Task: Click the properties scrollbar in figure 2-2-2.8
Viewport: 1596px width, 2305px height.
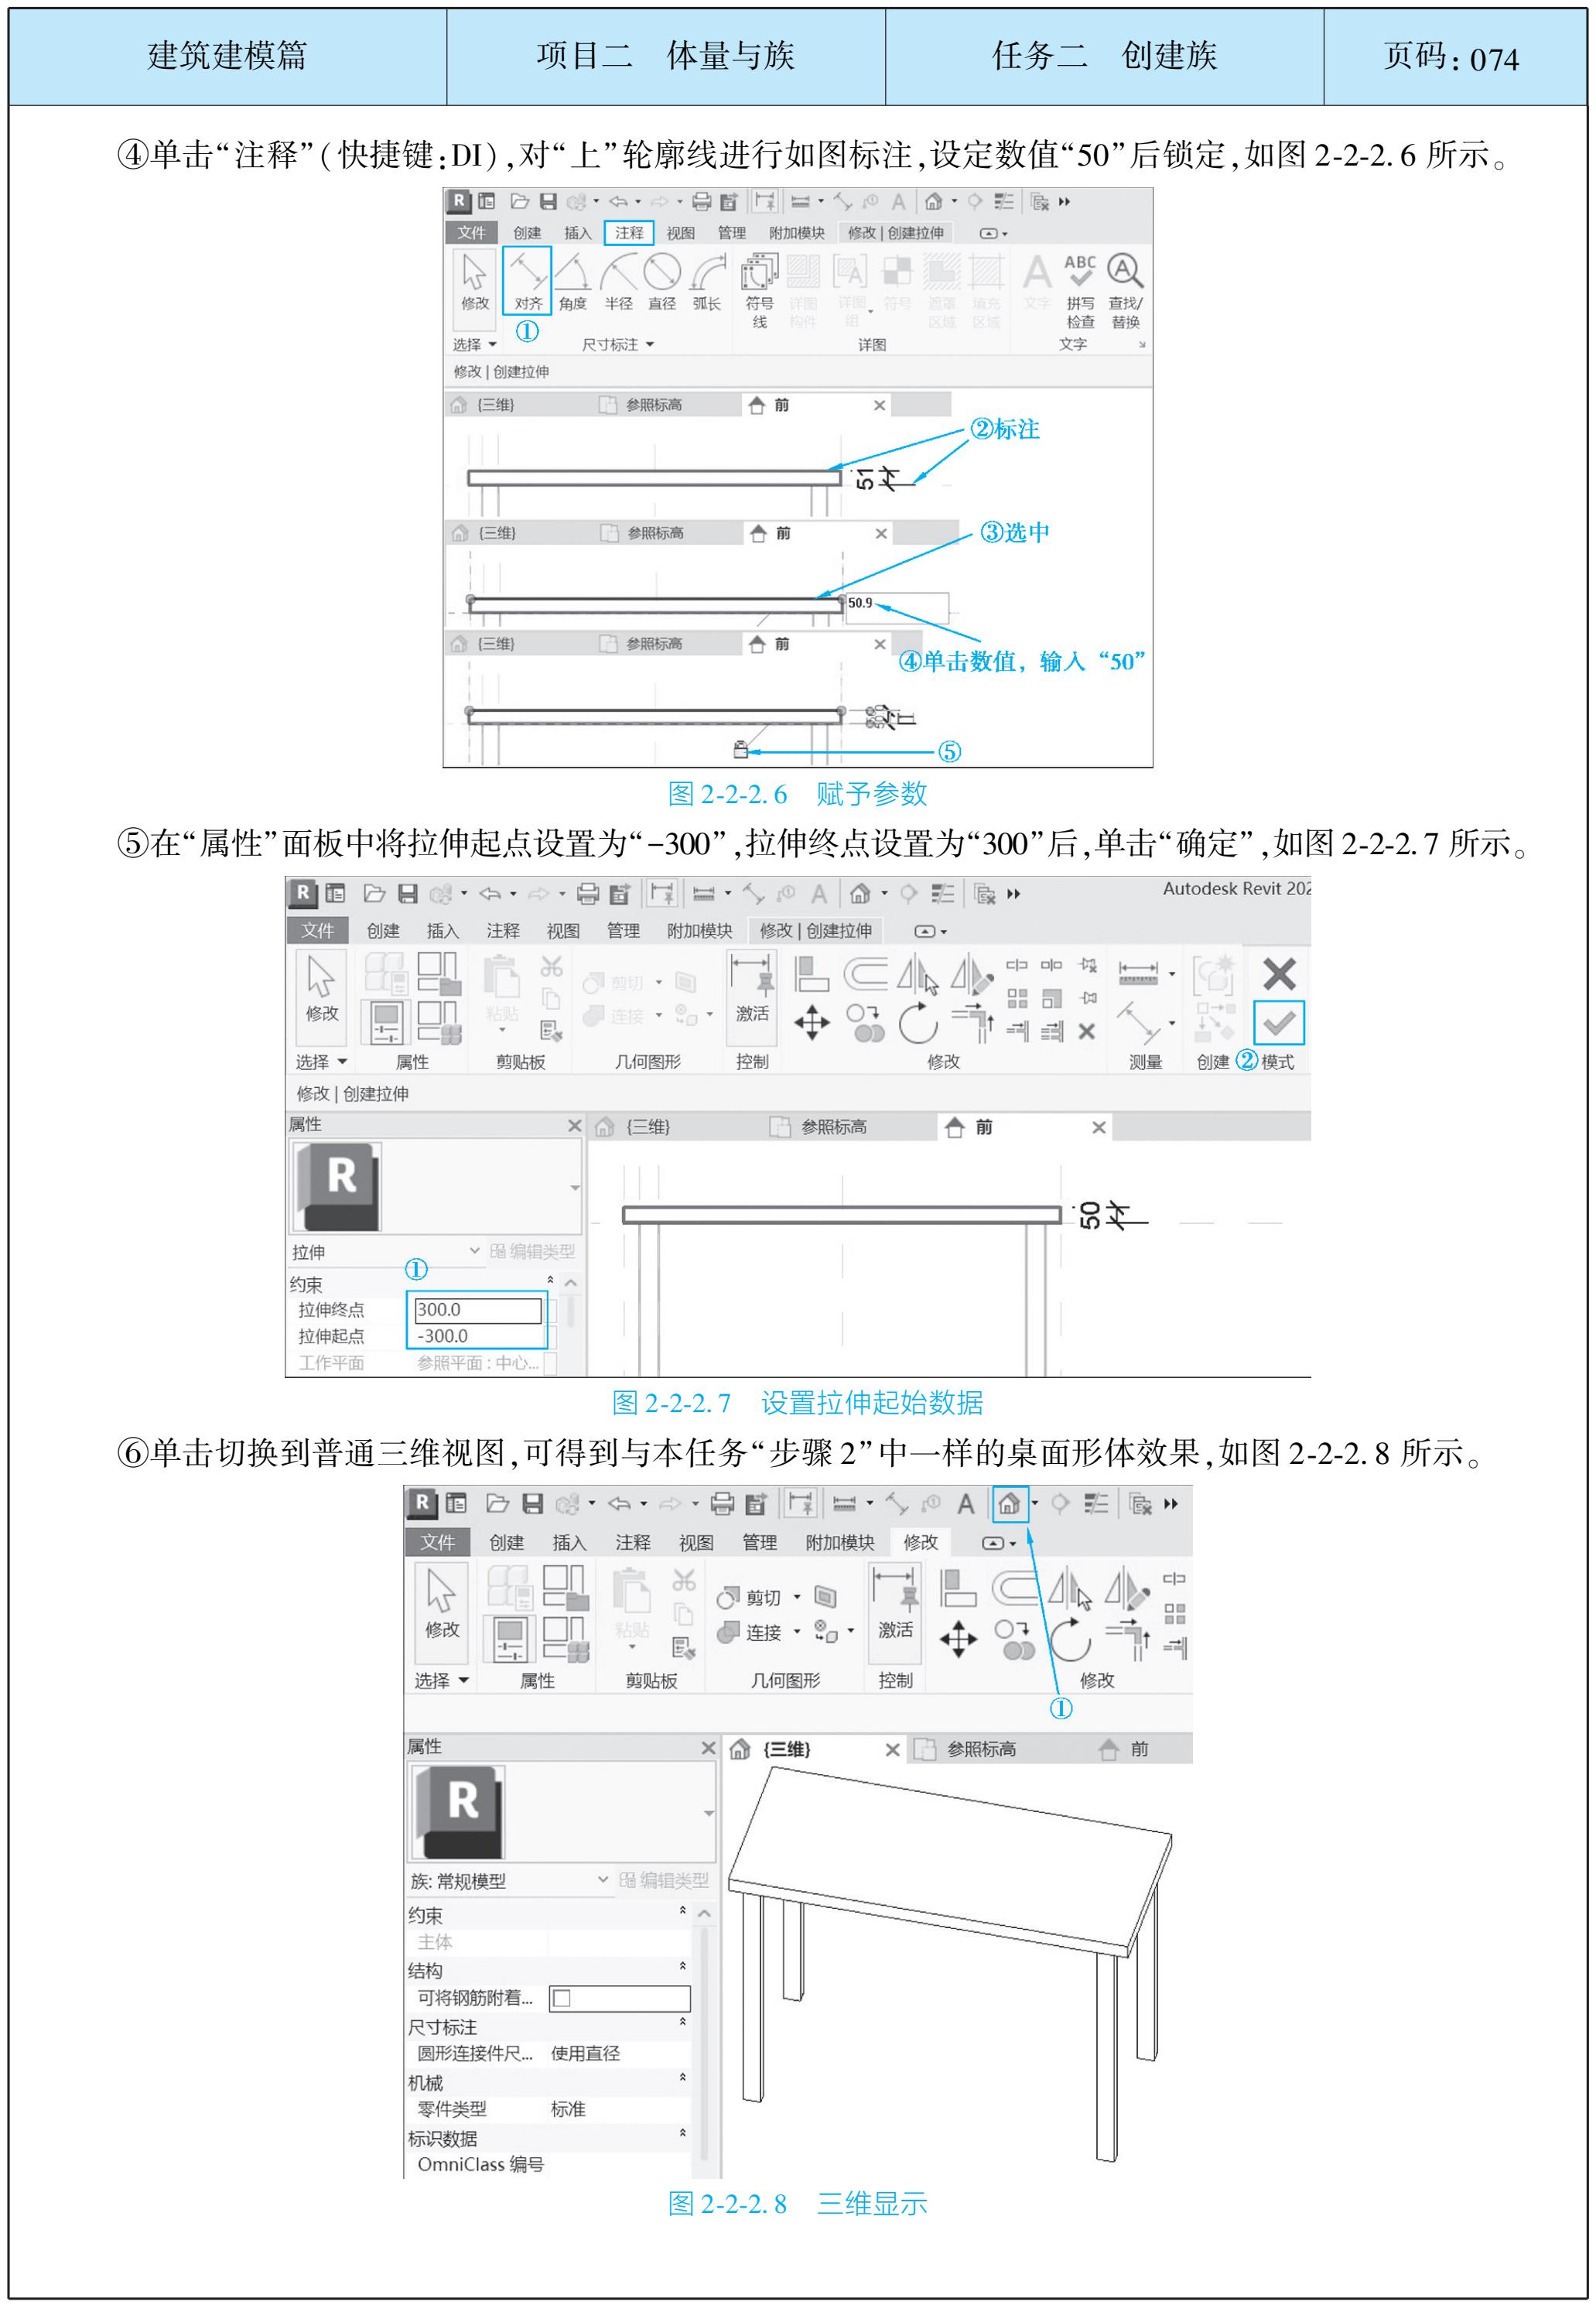Action: pyautogui.click(x=704, y=2040)
